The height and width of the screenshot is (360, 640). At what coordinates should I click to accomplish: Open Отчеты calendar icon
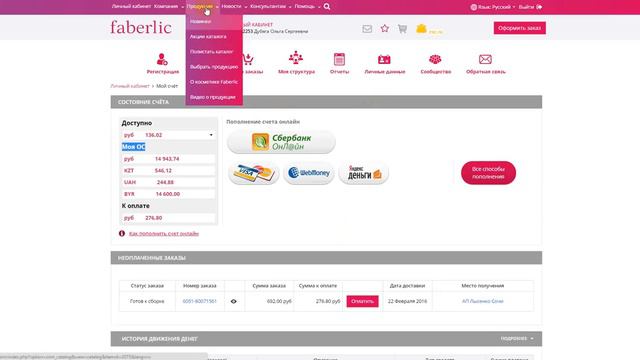(339, 59)
